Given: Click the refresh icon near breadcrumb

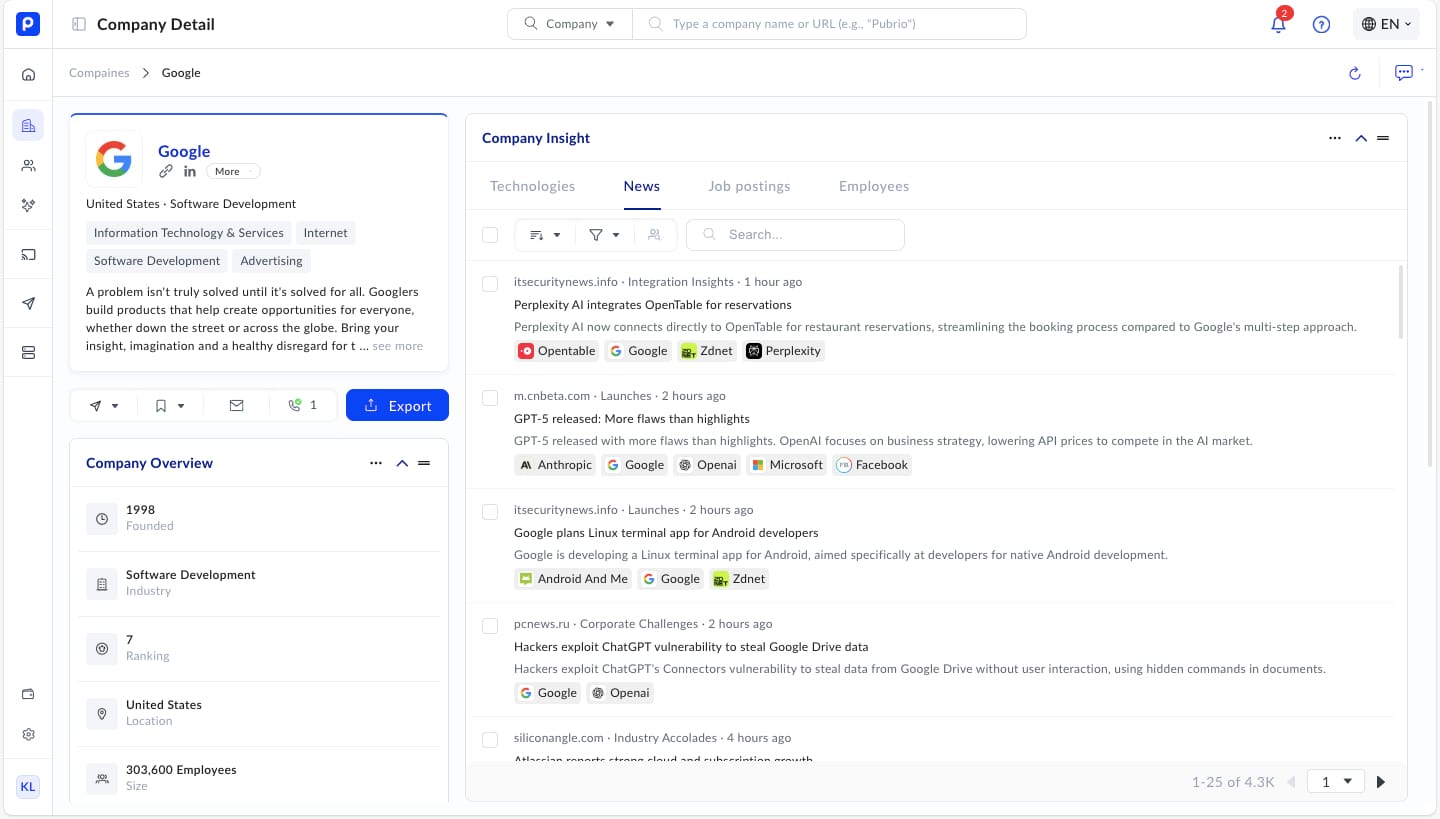Looking at the screenshot, I should tap(1355, 73).
